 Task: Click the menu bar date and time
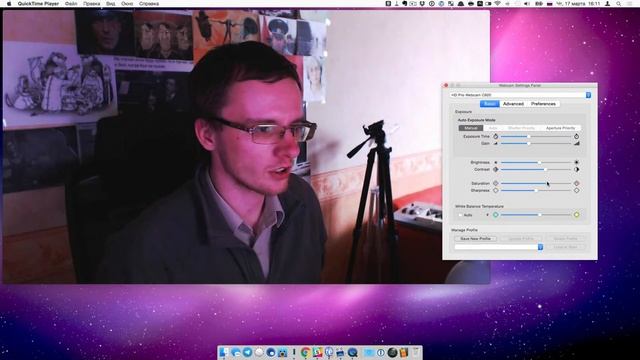[578, 3]
